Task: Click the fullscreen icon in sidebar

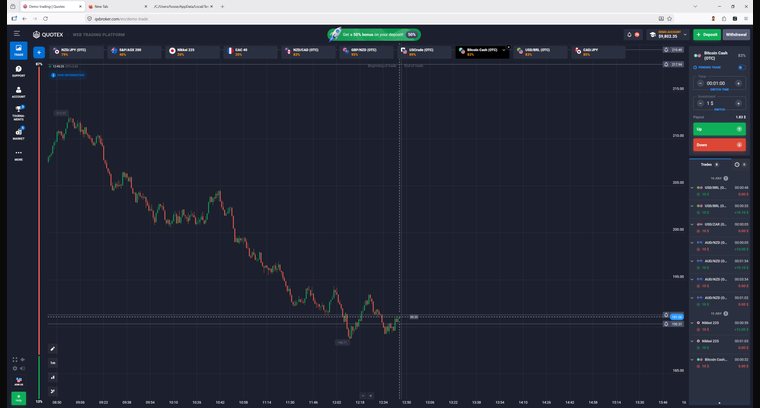Action: click(x=15, y=360)
